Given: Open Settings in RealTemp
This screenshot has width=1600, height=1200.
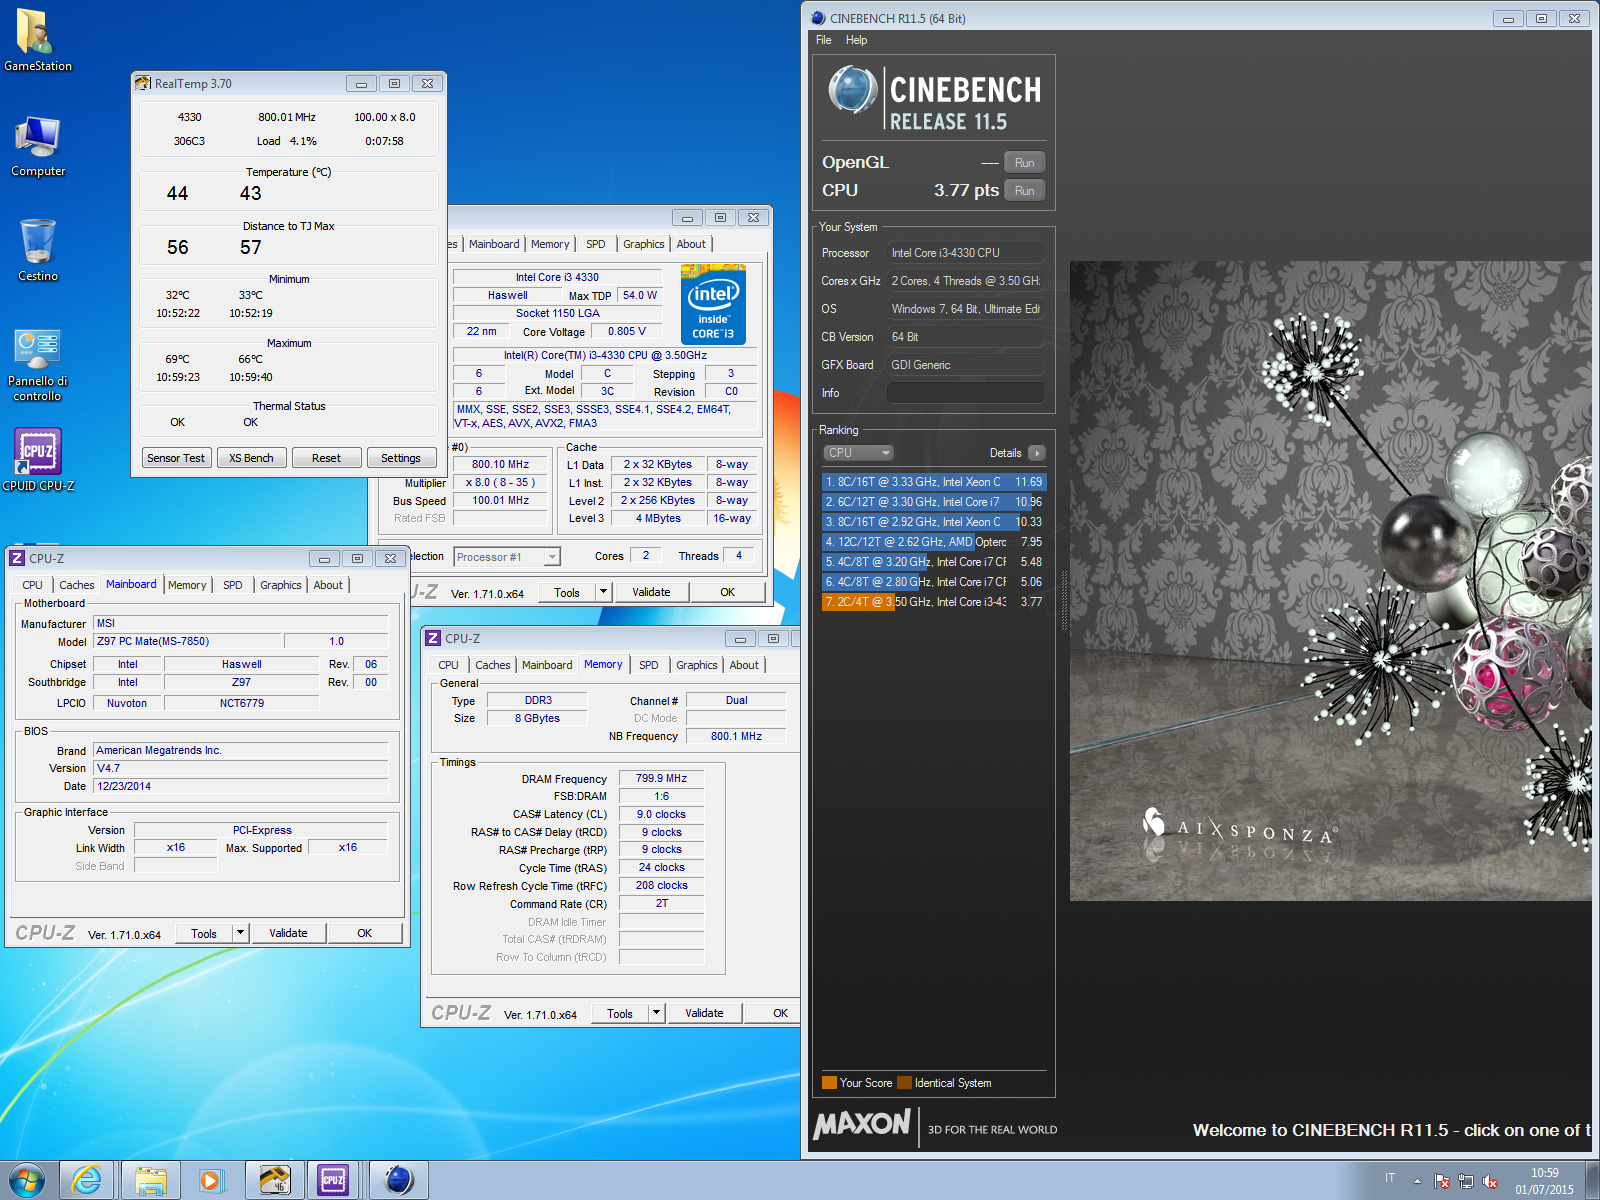Looking at the screenshot, I should tap(401, 458).
